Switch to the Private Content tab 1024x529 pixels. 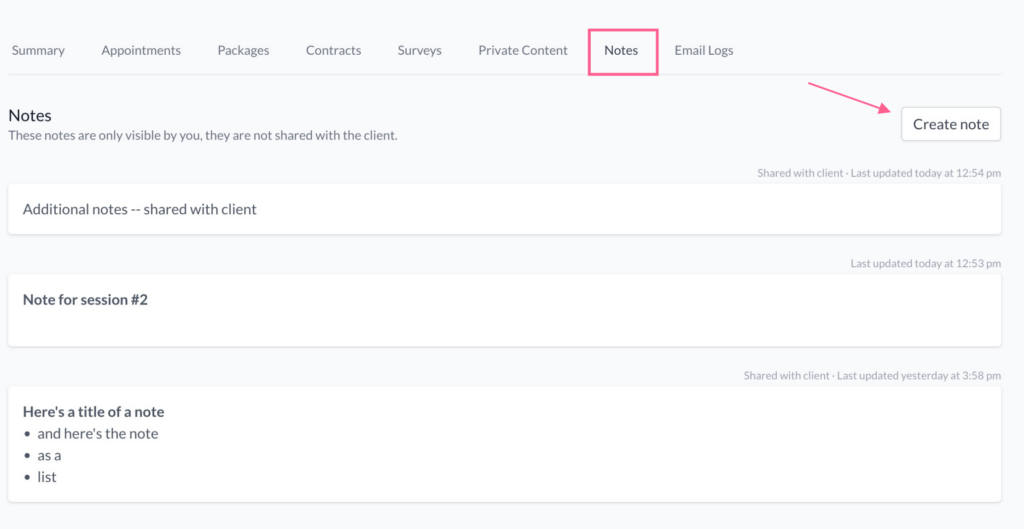(x=522, y=50)
